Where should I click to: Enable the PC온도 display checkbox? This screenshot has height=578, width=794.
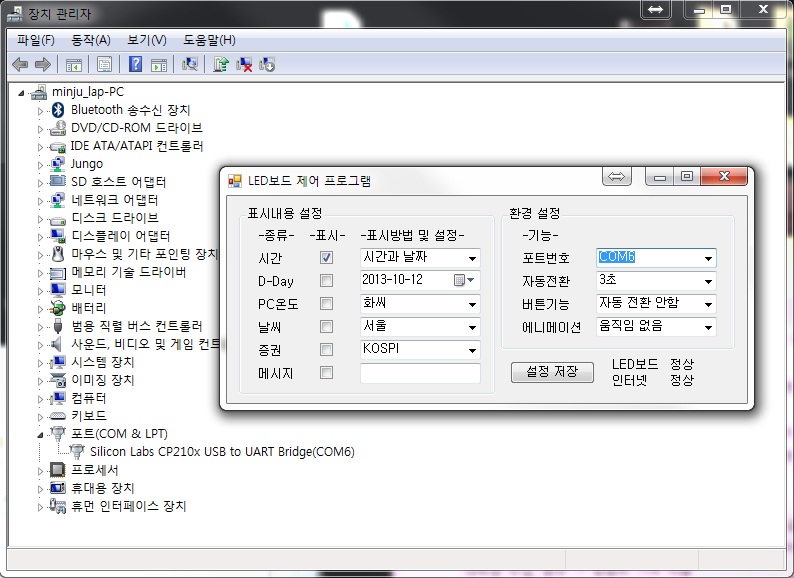[x=327, y=303]
